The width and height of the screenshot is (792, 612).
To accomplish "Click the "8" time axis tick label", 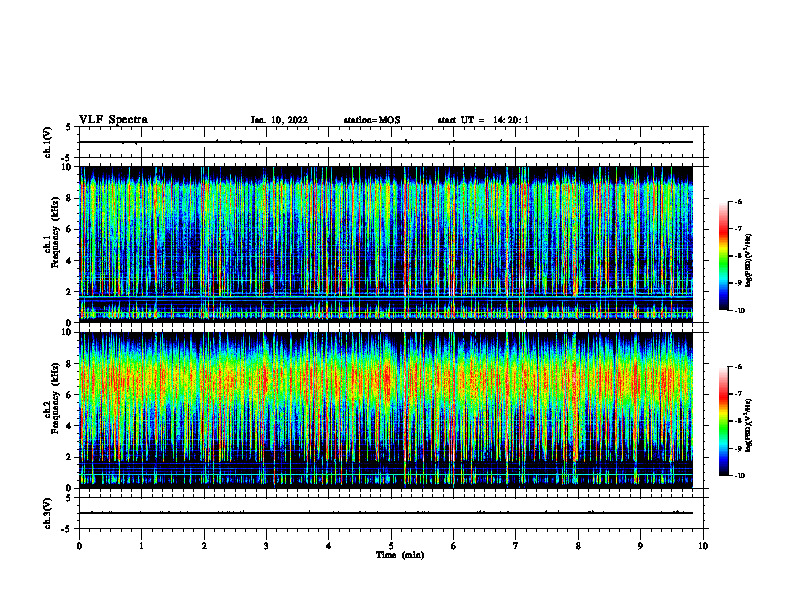I will 578,546.
